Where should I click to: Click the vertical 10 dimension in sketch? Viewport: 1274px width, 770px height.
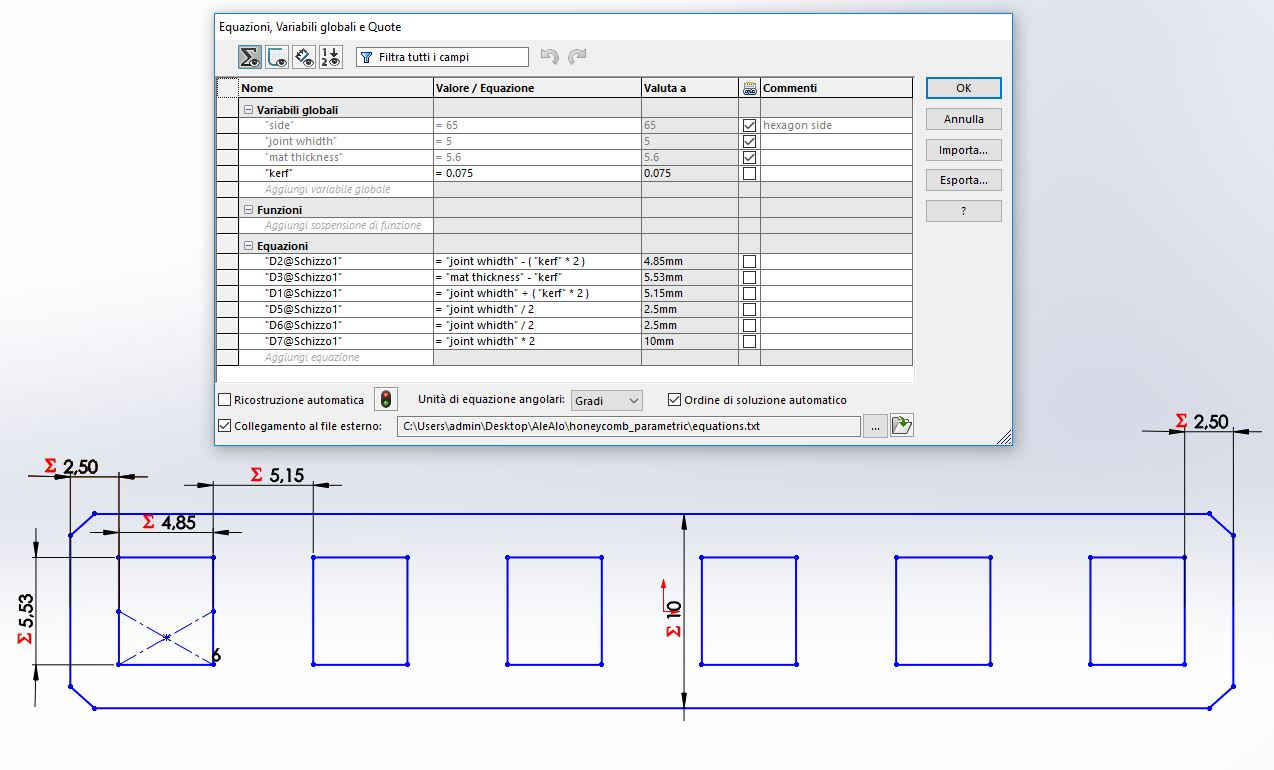[673, 618]
